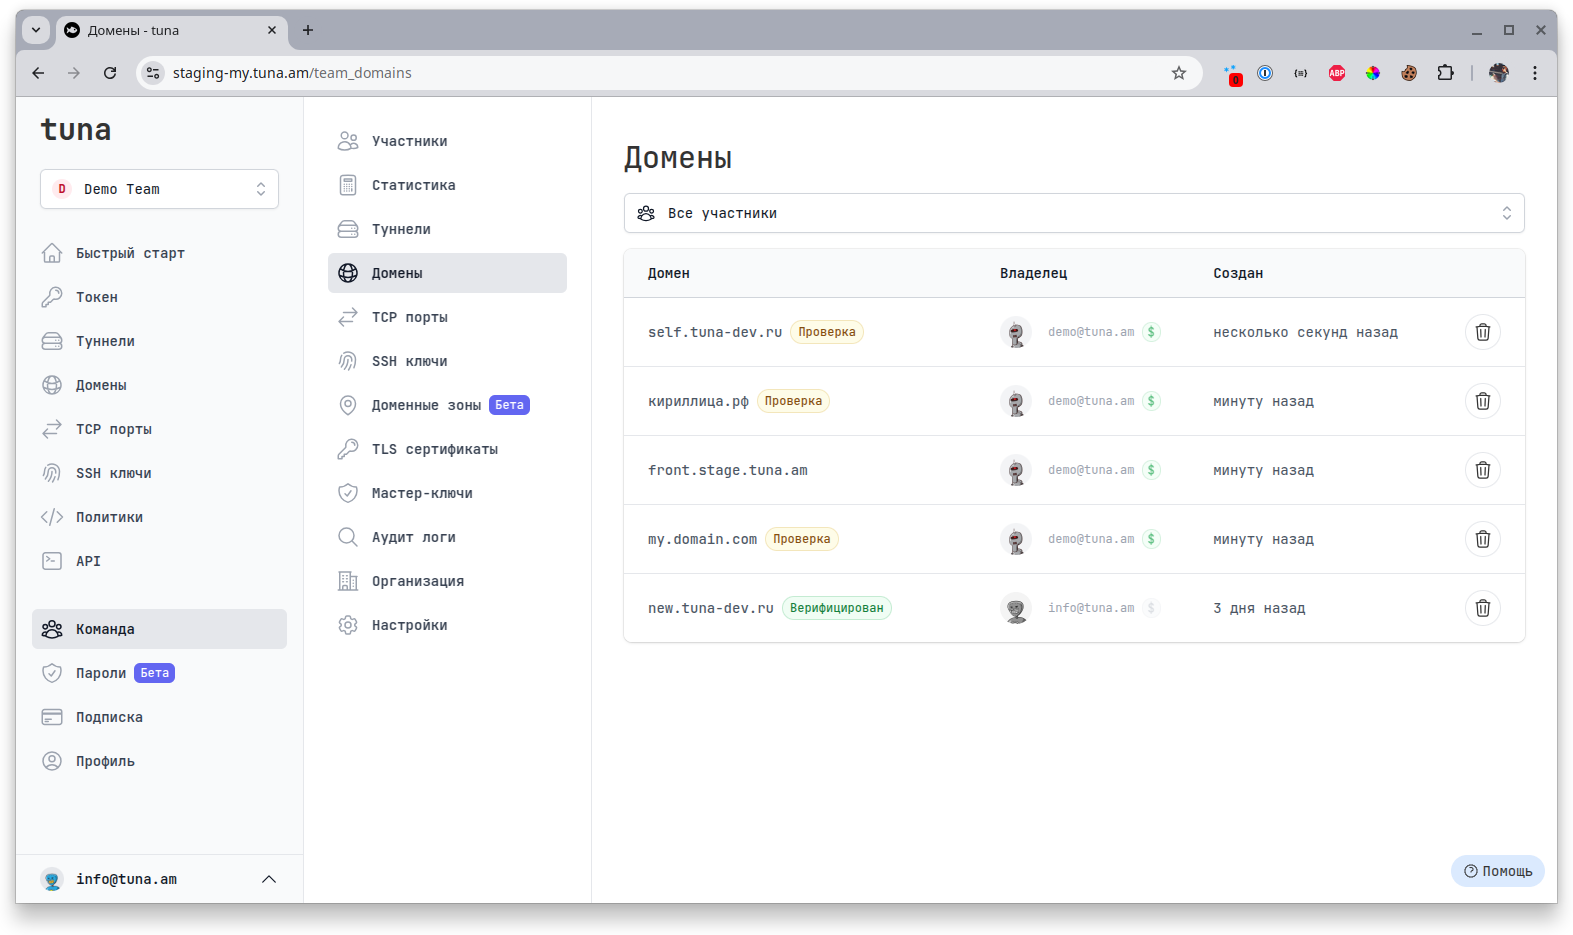Image resolution: width=1573 pixels, height=935 pixels.
Task: Open Доменные зоны beta item
Action: (447, 405)
